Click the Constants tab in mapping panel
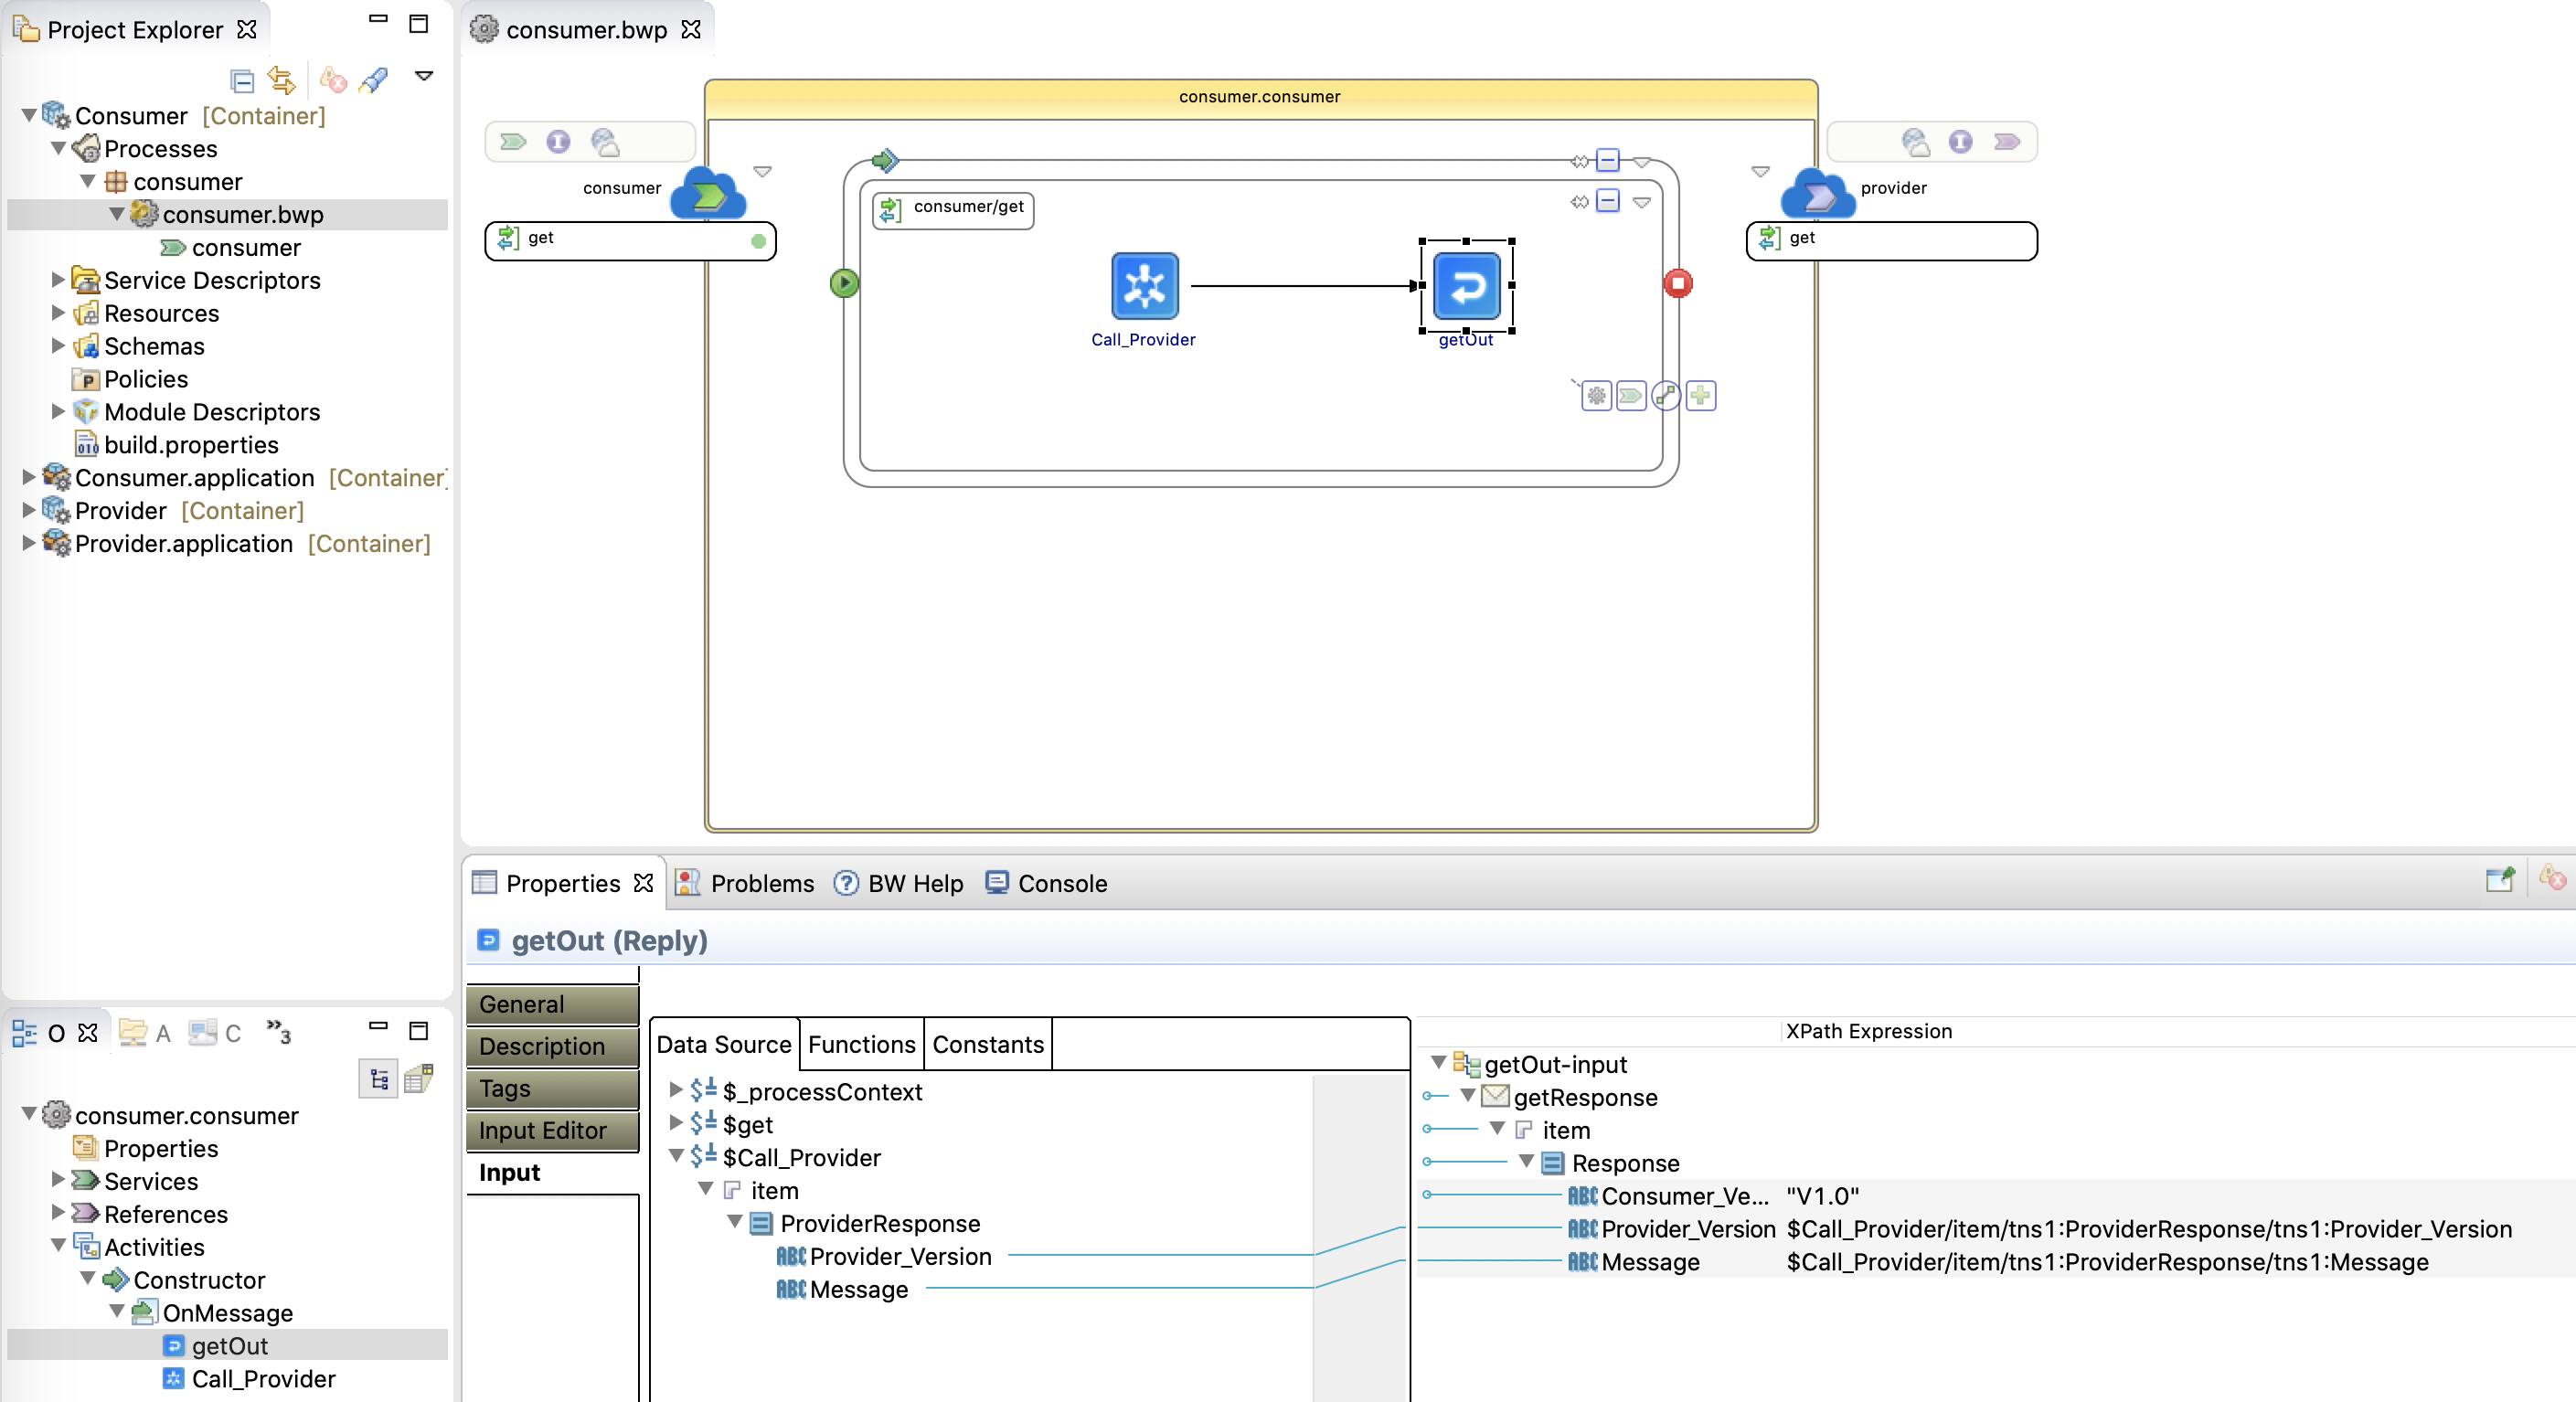 click(x=987, y=1045)
